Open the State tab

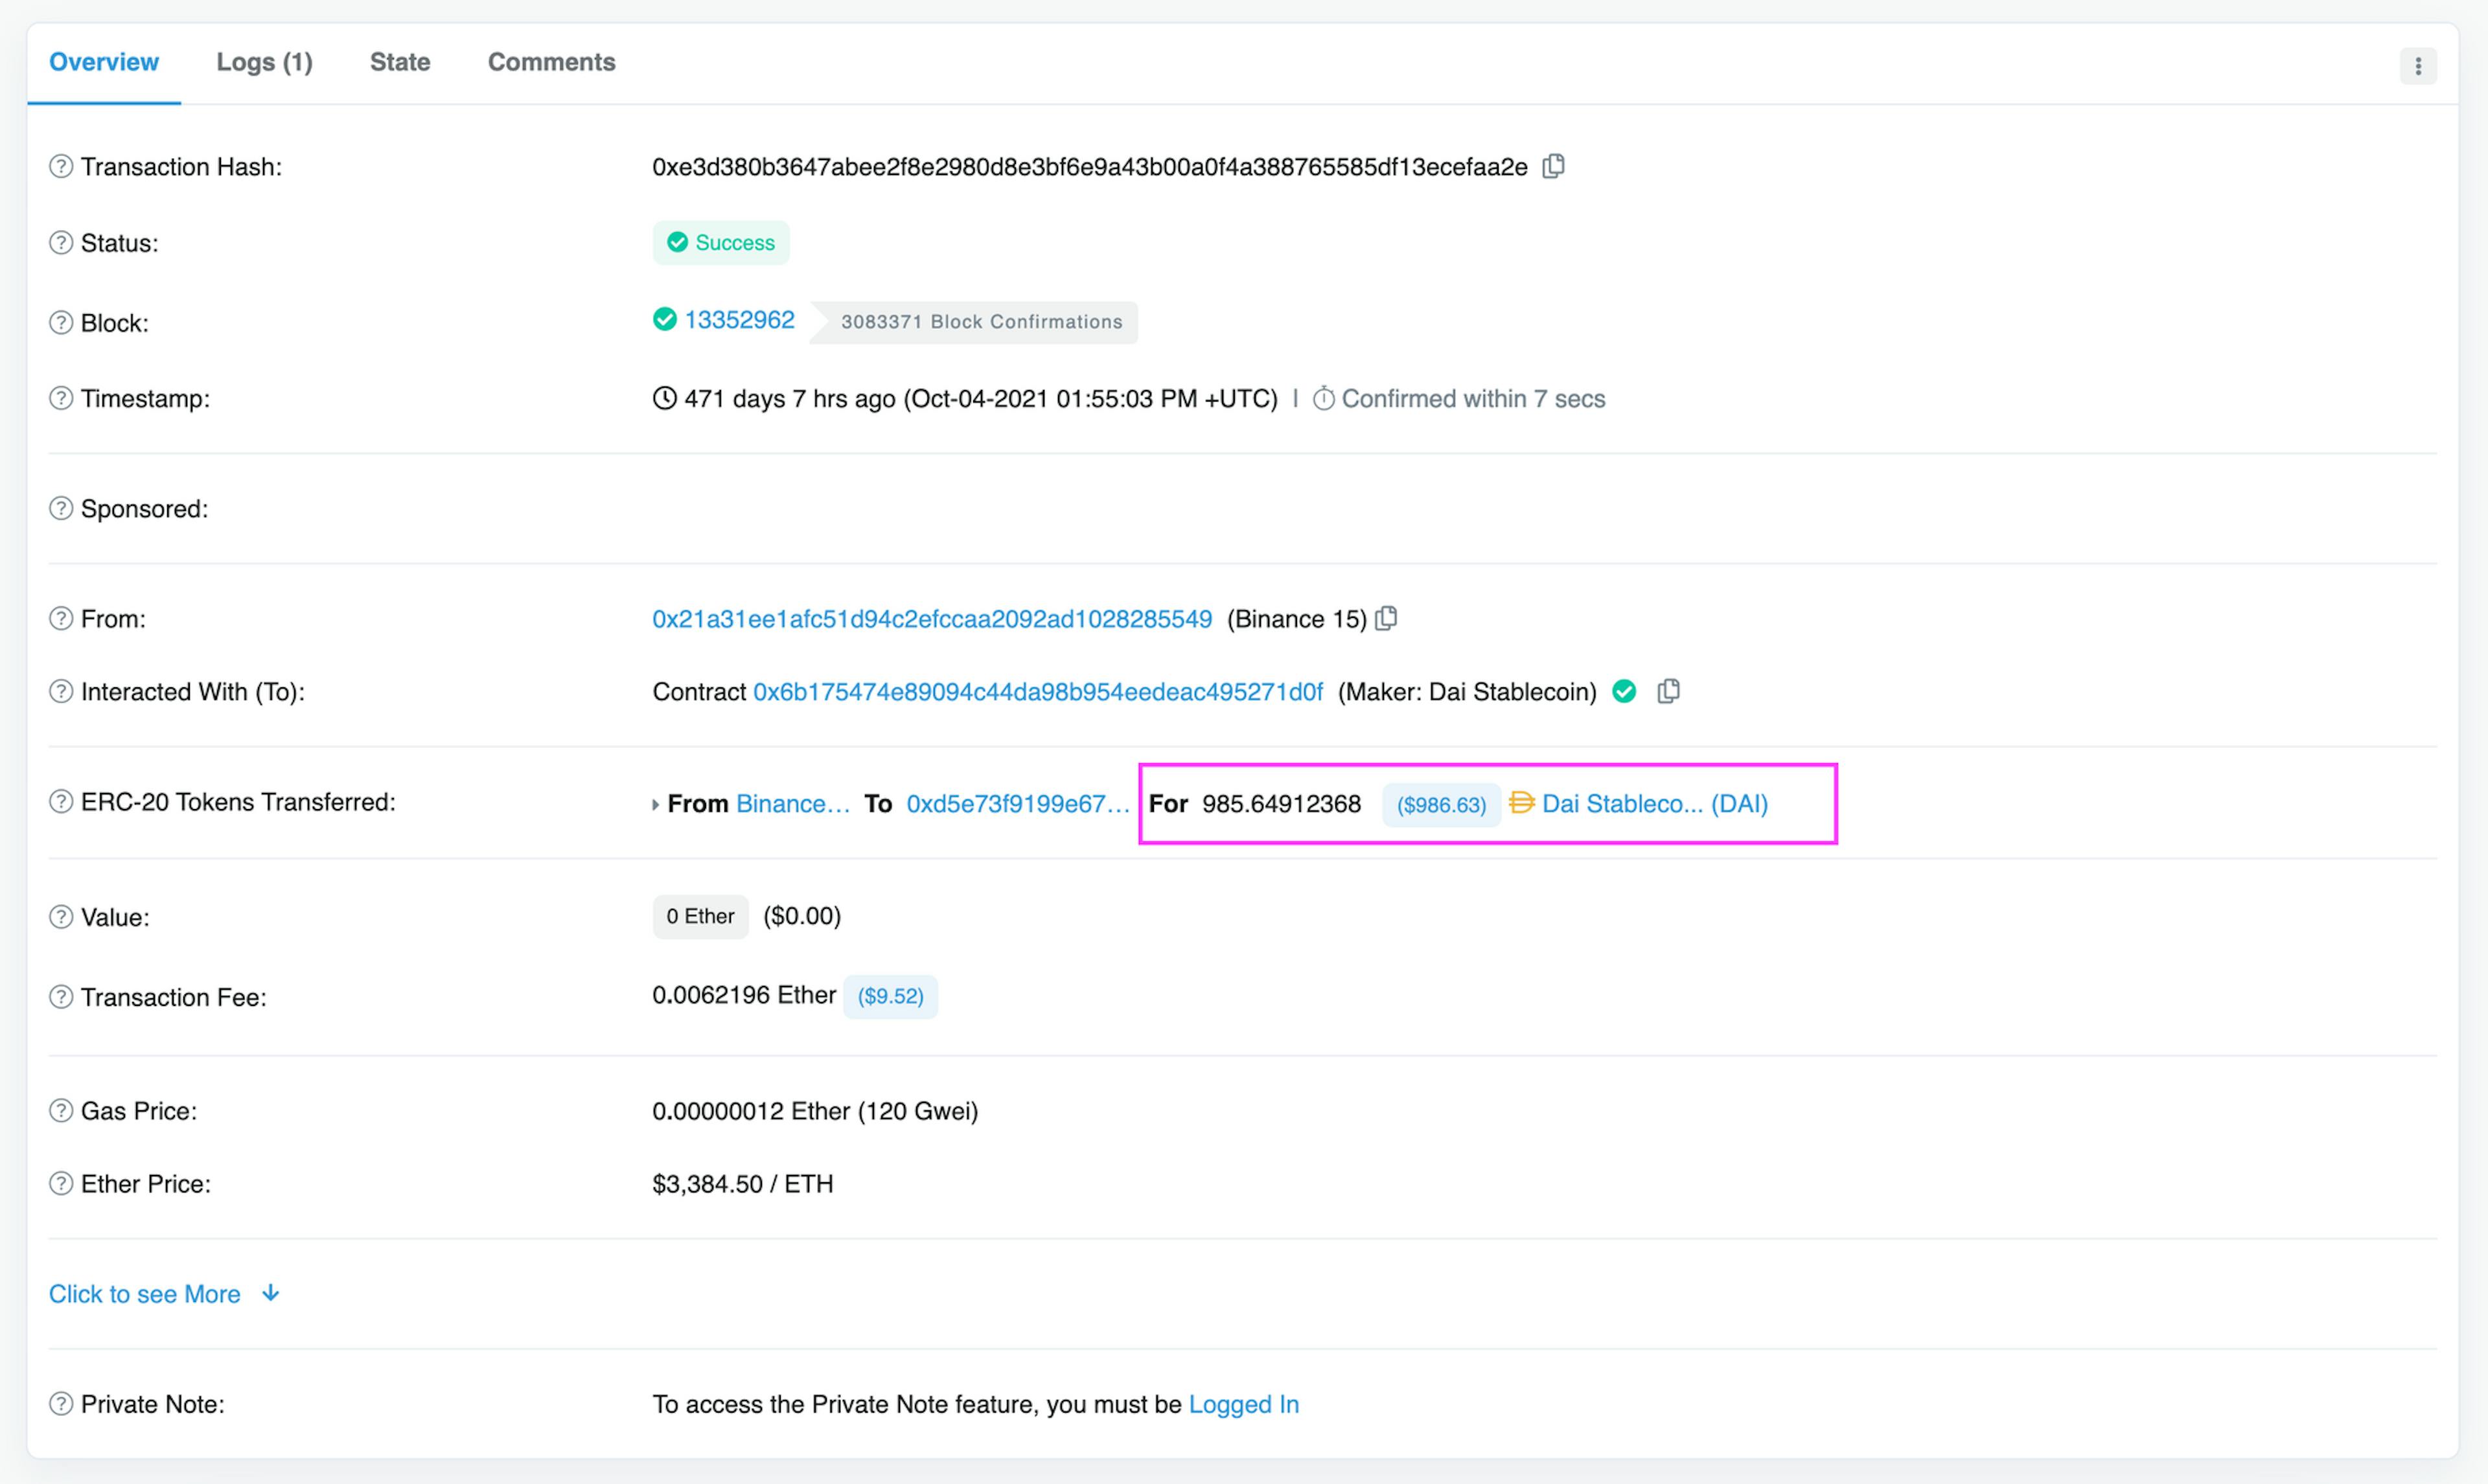(400, 62)
